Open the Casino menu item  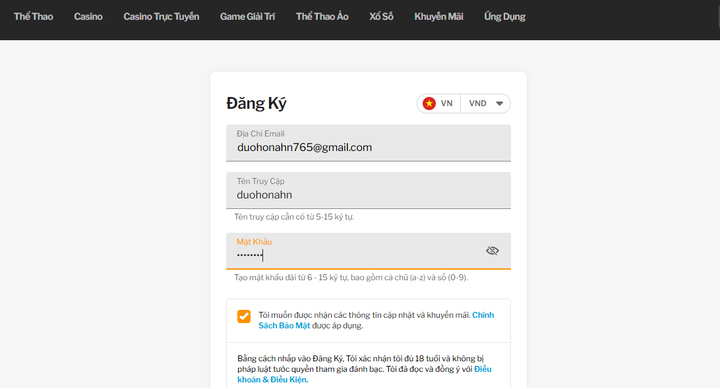pyautogui.click(x=88, y=17)
